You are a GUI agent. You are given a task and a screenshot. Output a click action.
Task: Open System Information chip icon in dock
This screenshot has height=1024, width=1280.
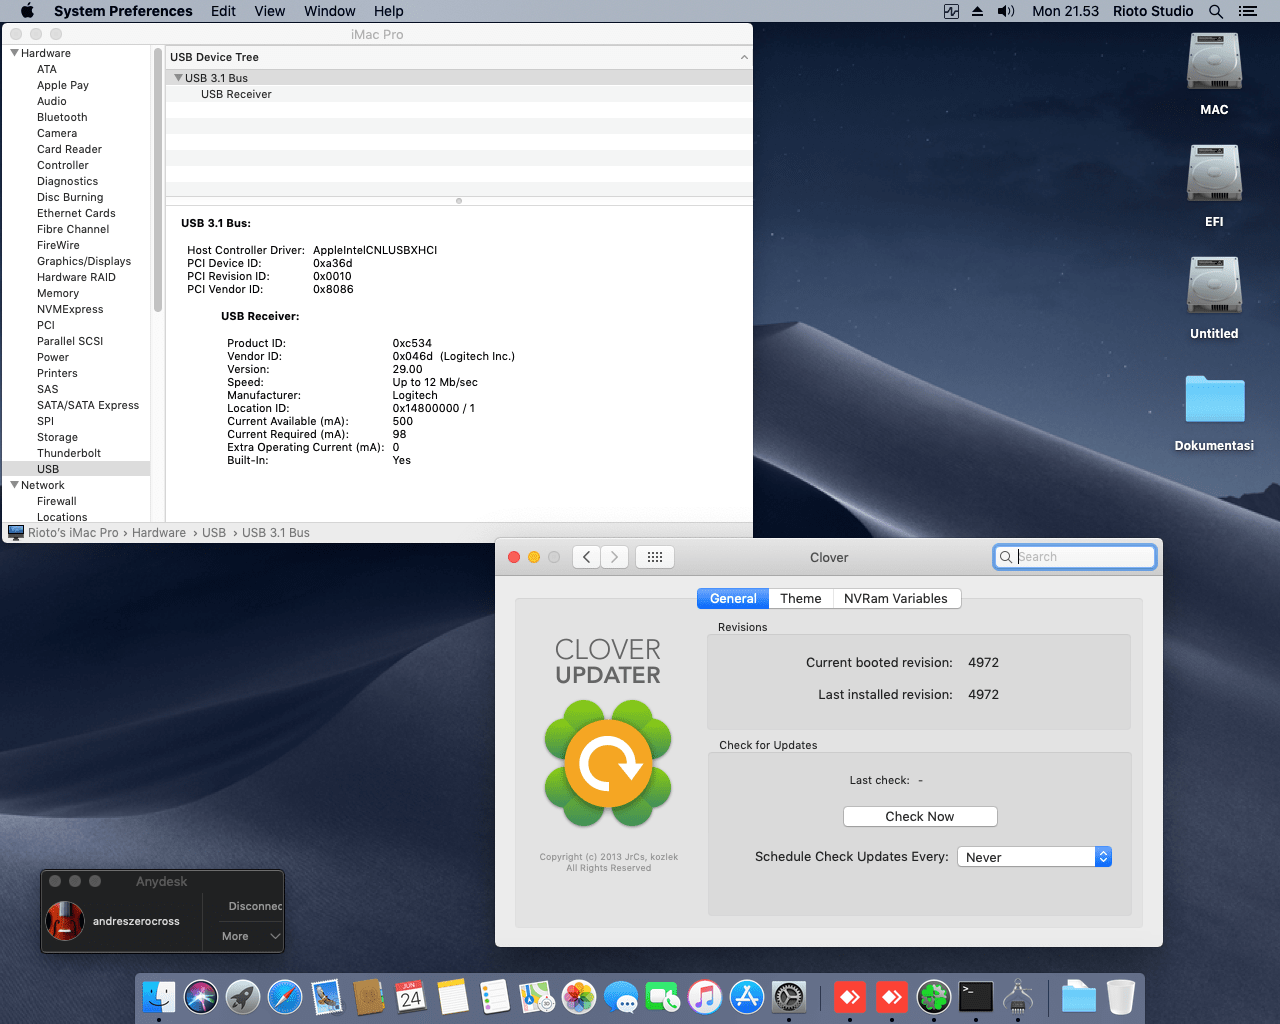(x=1018, y=997)
